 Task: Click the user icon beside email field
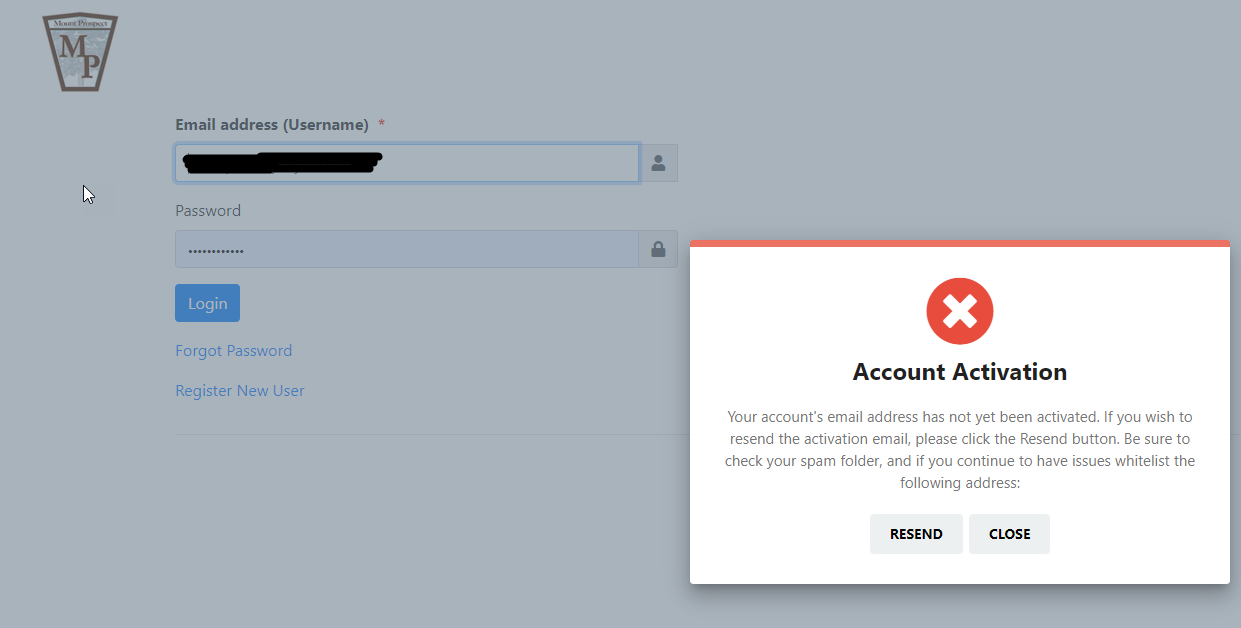658,163
